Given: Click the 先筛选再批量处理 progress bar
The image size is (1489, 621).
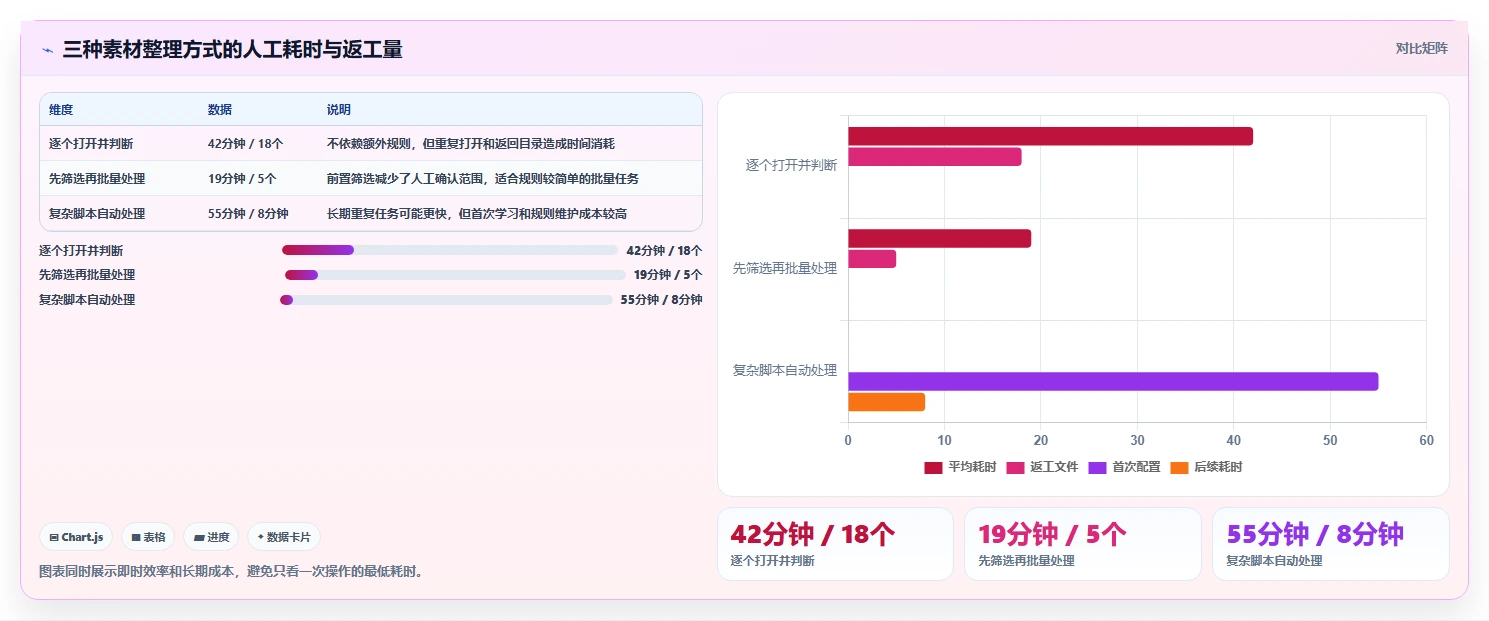Looking at the screenshot, I should pyautogui.click(x=455, y=275).
